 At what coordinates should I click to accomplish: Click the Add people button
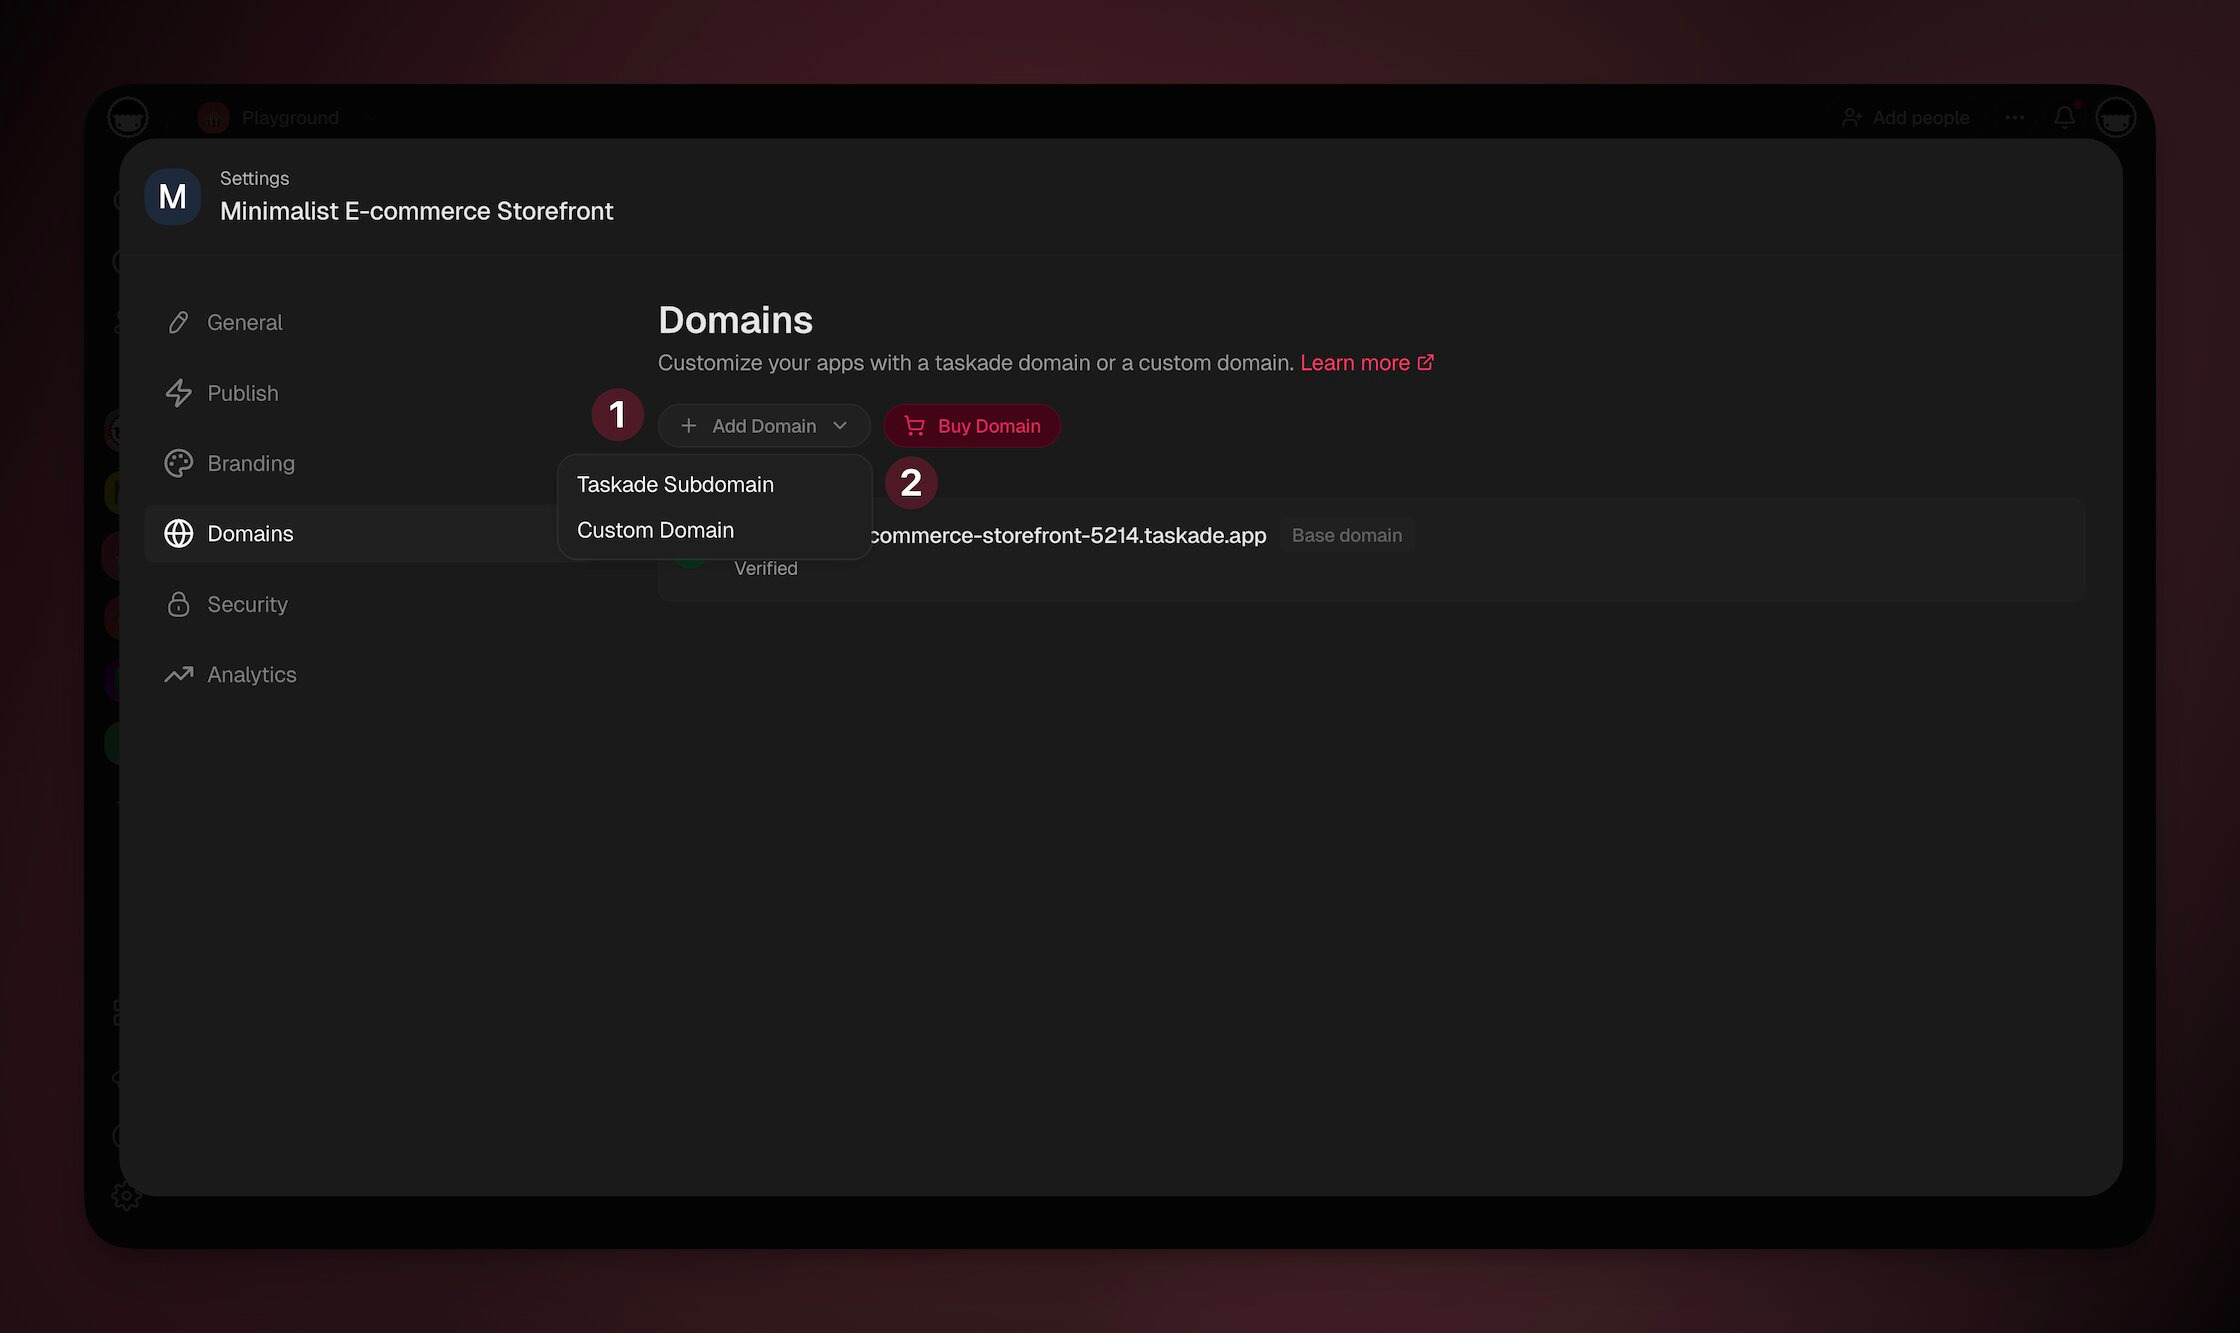click(x=1906, y=118)
